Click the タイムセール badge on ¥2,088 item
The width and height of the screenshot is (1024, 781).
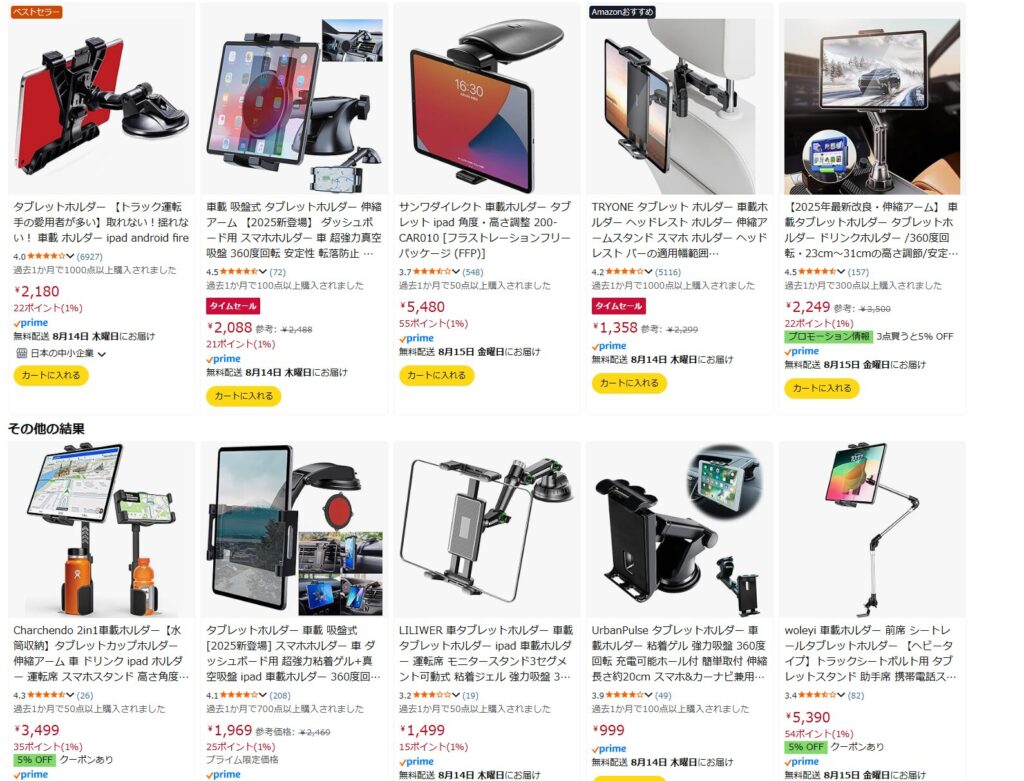tap(232, 306)
